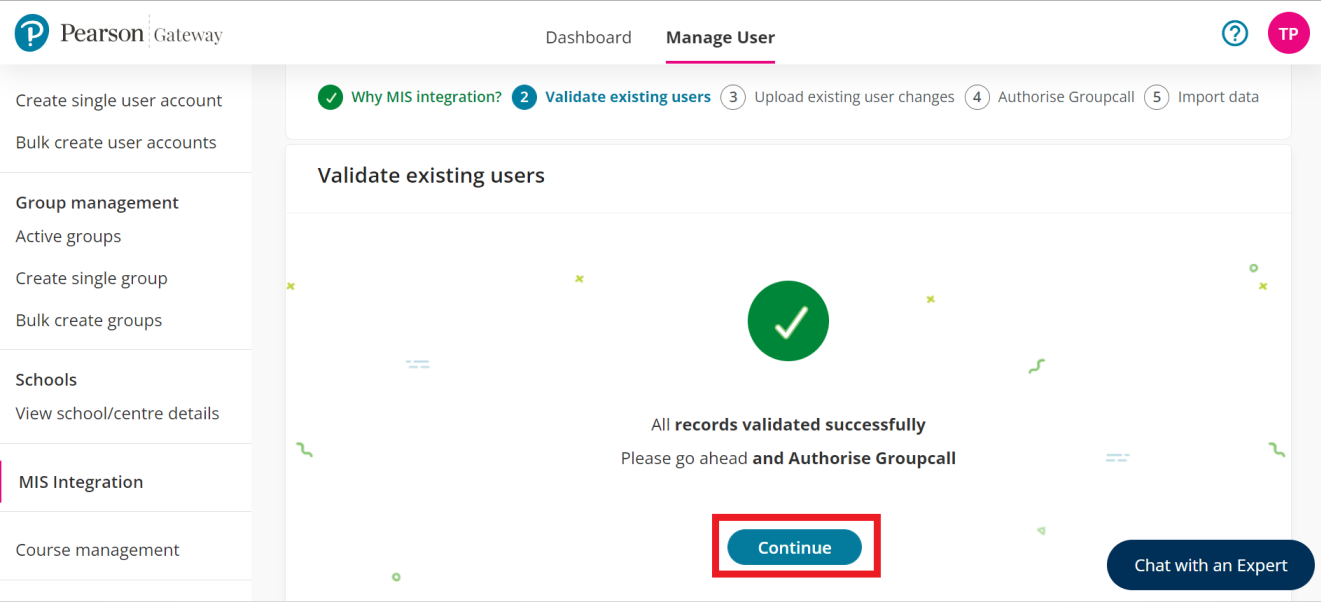This screenshot has height=602, width=1321.
Task: Open View school/centre details
Action: point(117,413)
